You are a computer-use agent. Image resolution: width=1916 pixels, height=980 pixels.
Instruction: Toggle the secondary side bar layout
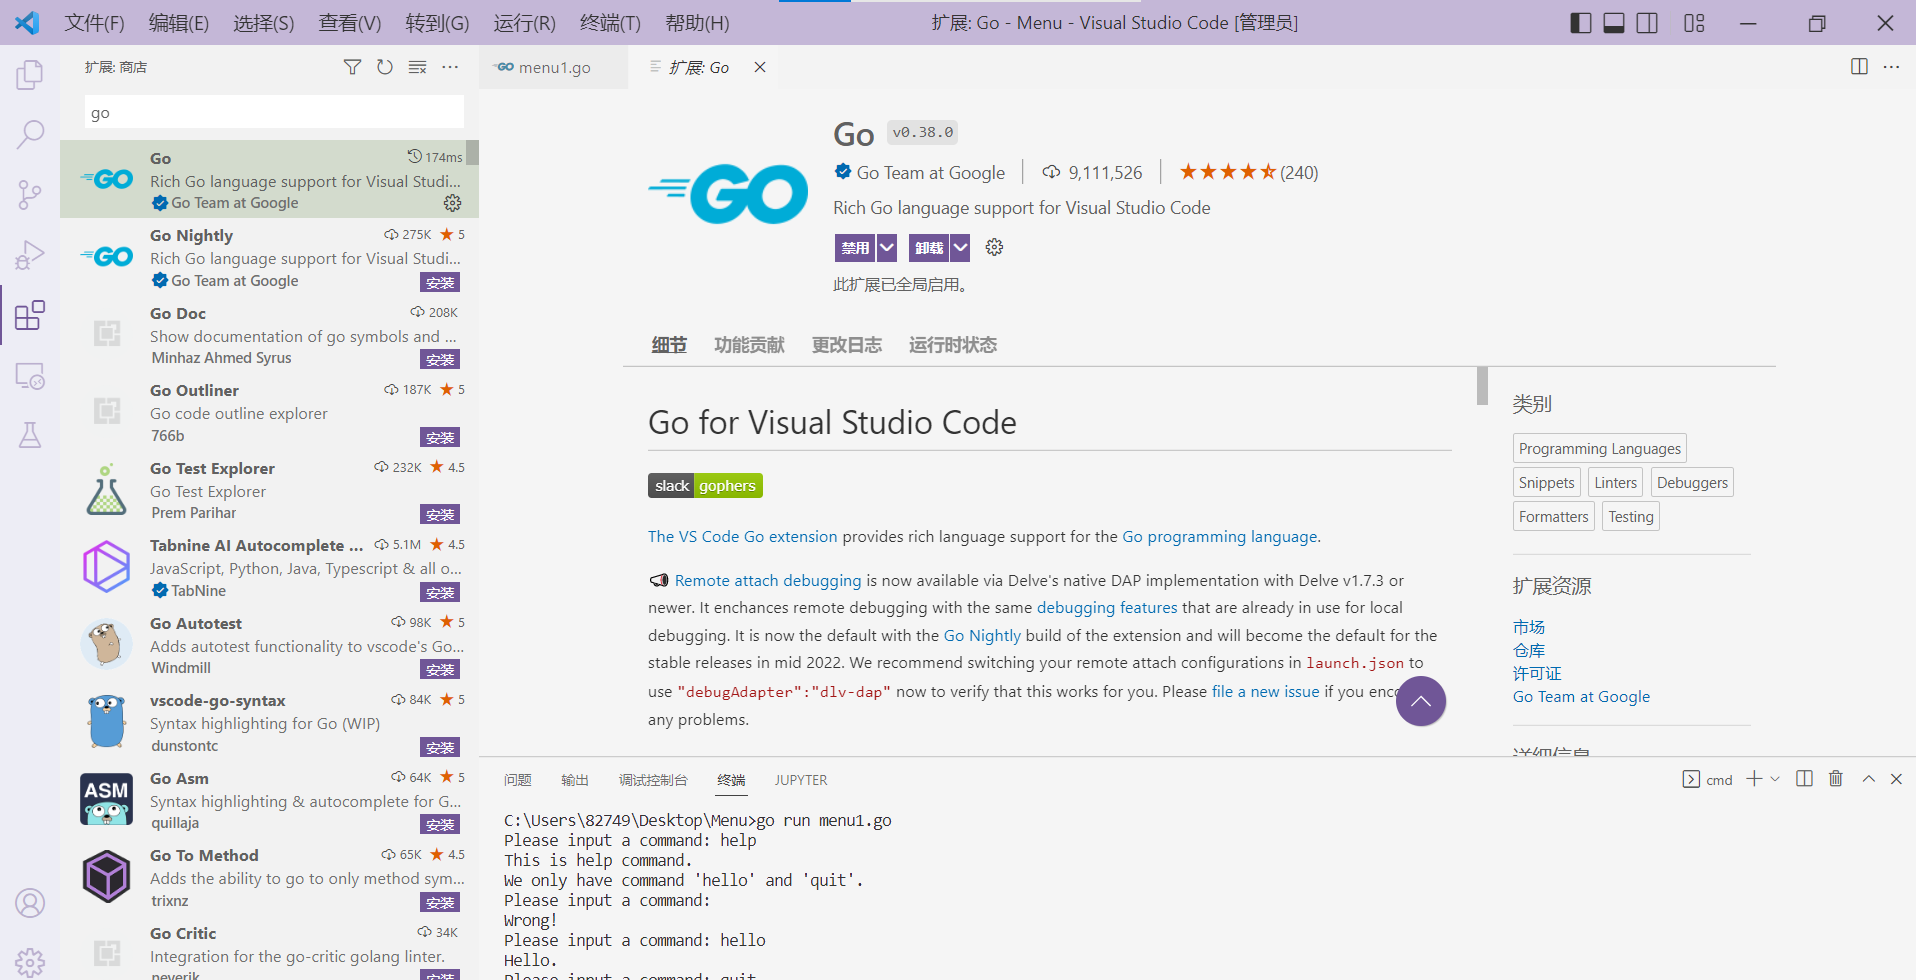pyautogui.click(x=1647, y=23)
